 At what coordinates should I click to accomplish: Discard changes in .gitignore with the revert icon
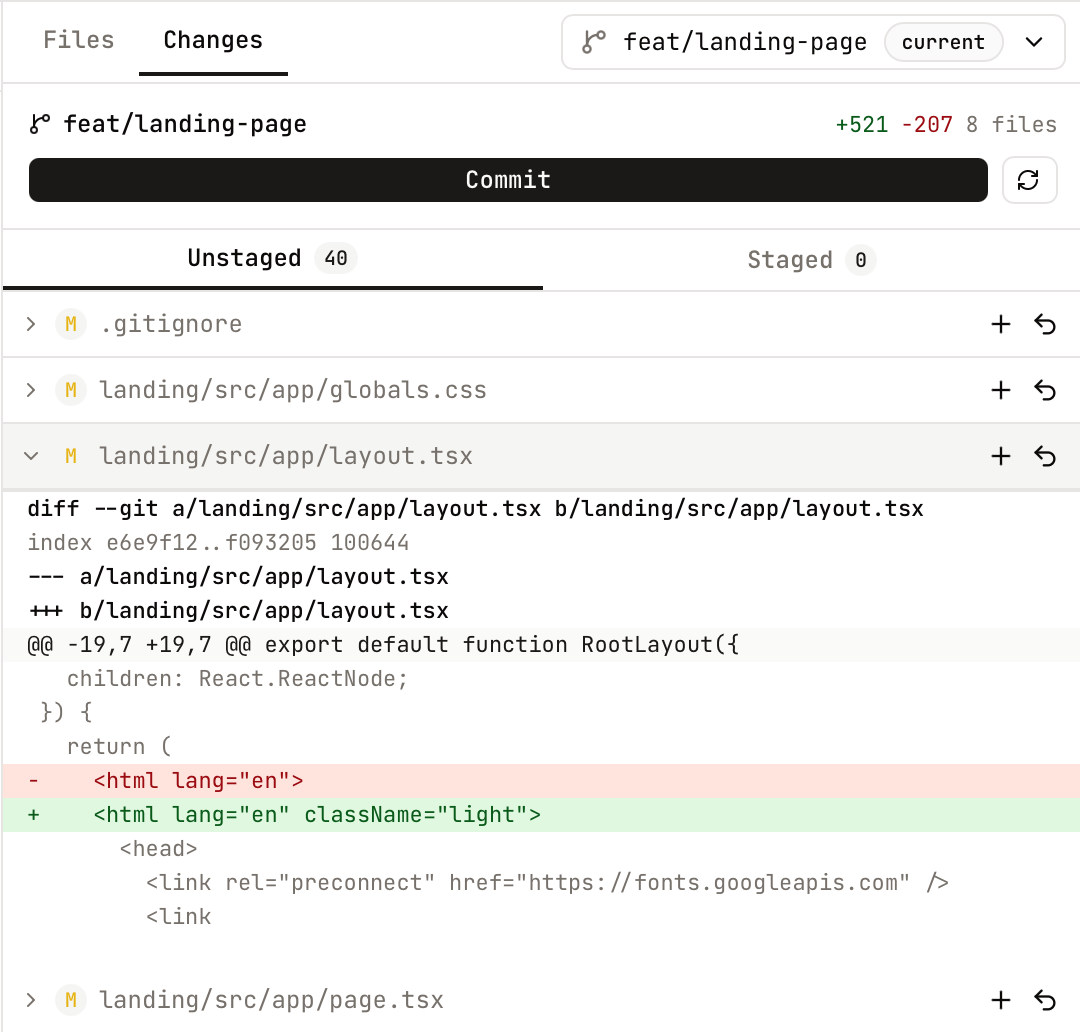click(1045, 324)
